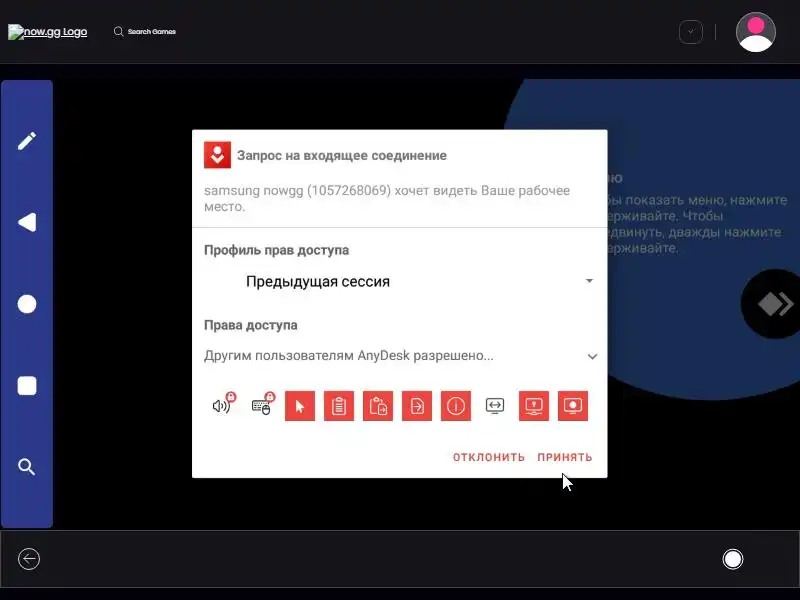Click the Профиль прав доступа heading
Image resolution: width=800 pixels, height=600 pixels.
point(277,250)
